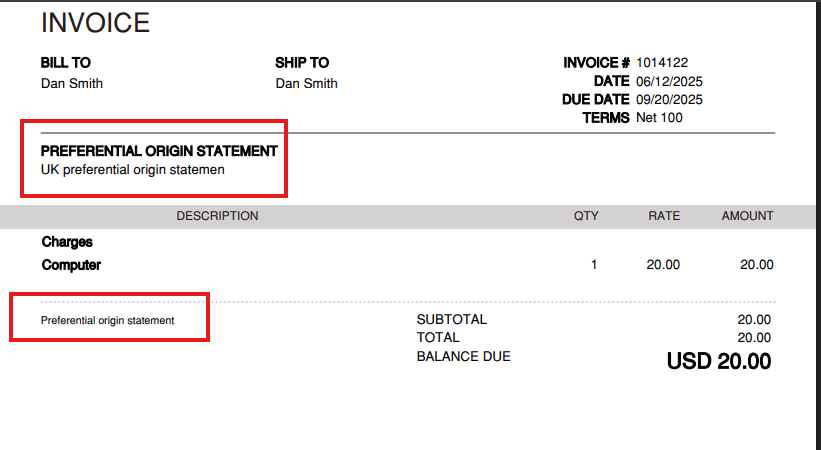Click the DESCRIPTION column header
This screenshot has width=821, height=450.
point(217,216)
